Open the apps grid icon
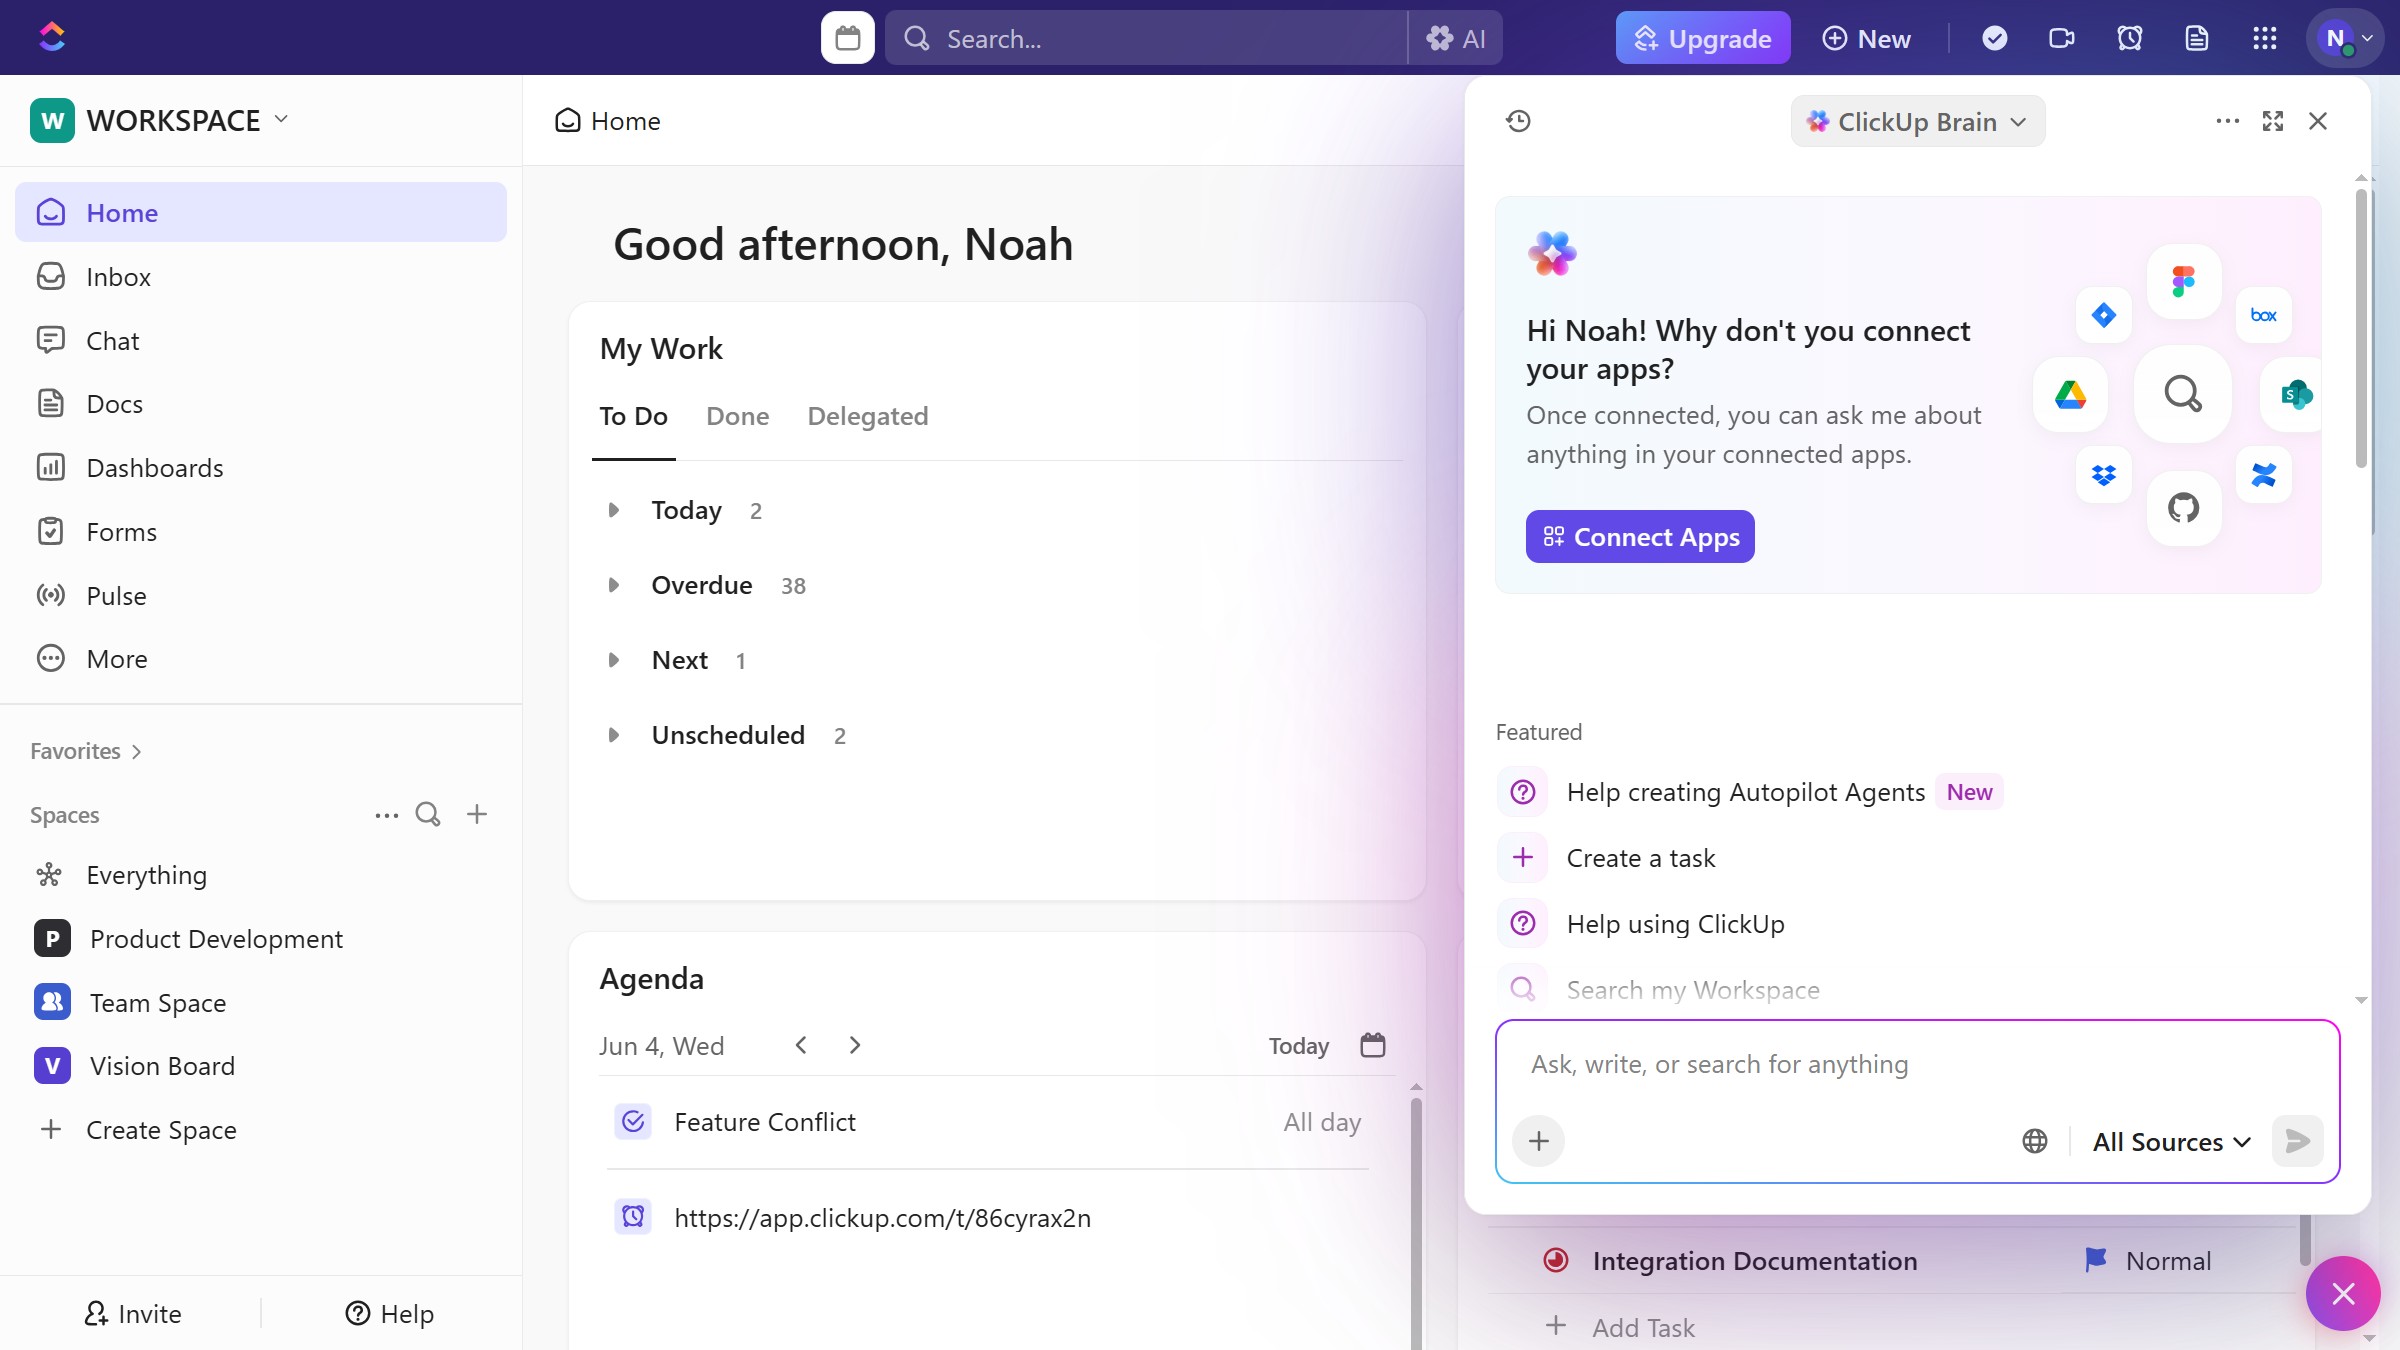Image resolution: width=2400 pixels, height=1350 pixels. pyautogui.click(x=2264, y=38)
